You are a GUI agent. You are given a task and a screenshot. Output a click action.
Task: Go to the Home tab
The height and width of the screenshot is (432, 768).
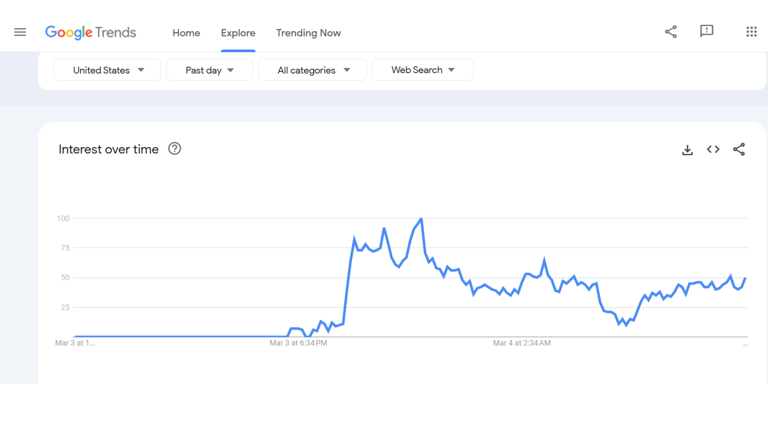(x=186, y=33)
